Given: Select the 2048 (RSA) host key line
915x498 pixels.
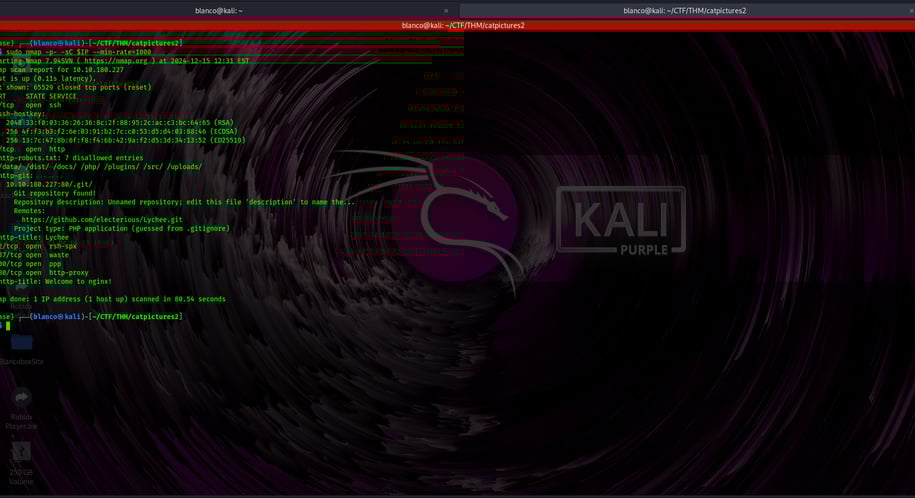Looking at the screenshot, I should (120, 123).
